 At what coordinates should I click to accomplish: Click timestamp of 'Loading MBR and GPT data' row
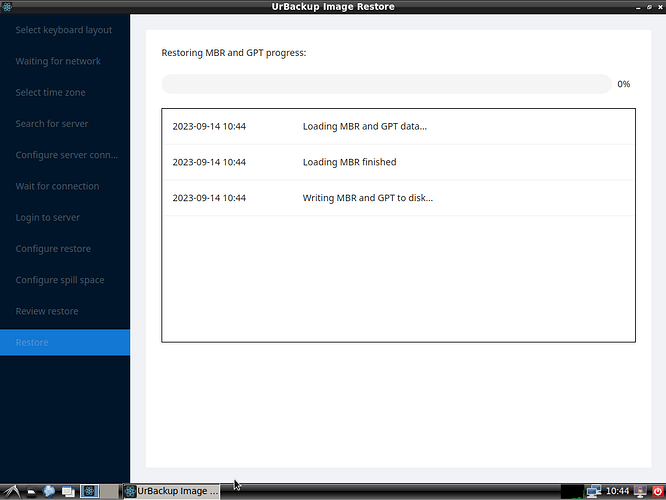point(209,126)
